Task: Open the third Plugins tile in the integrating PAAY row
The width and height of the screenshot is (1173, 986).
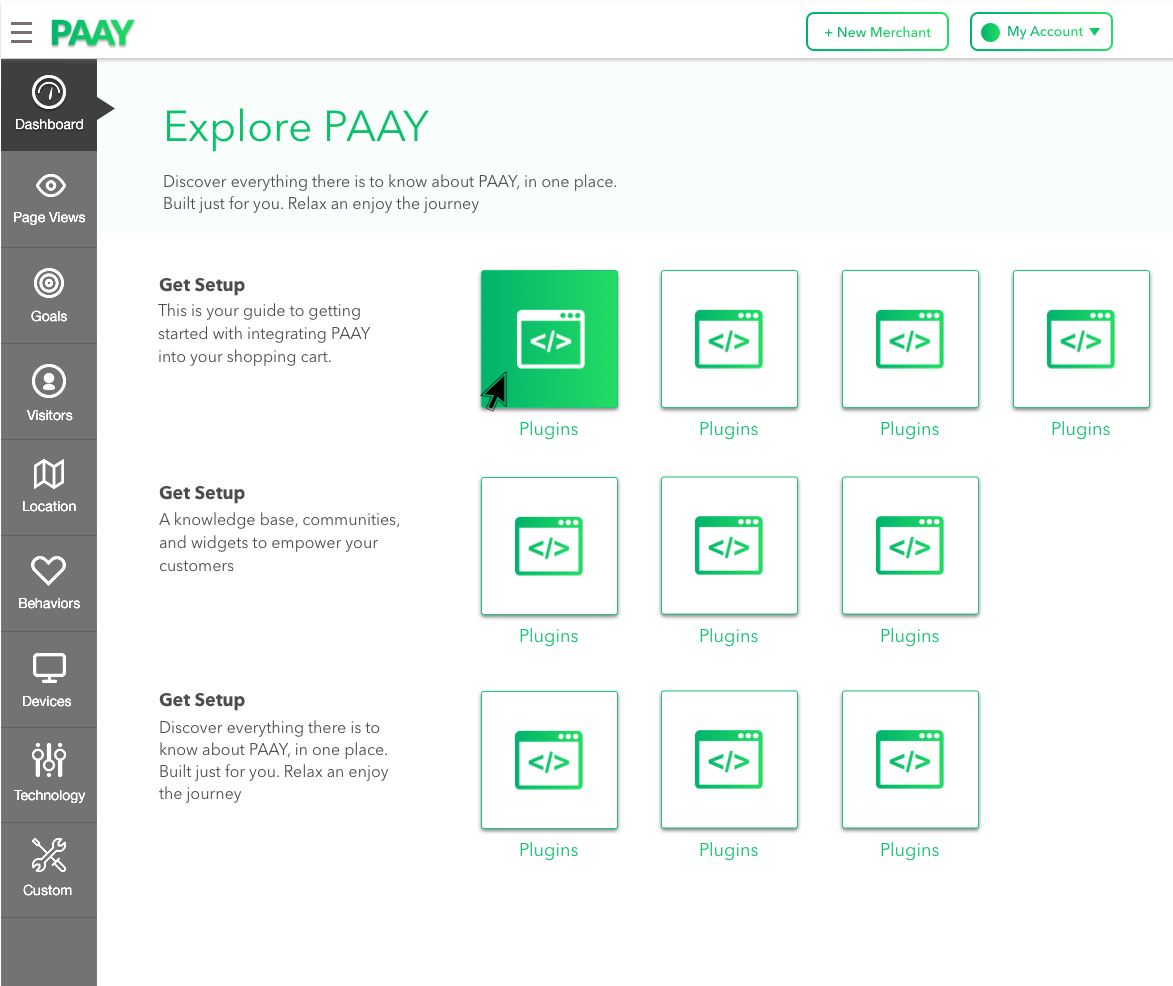Action: tap(910, 339)
